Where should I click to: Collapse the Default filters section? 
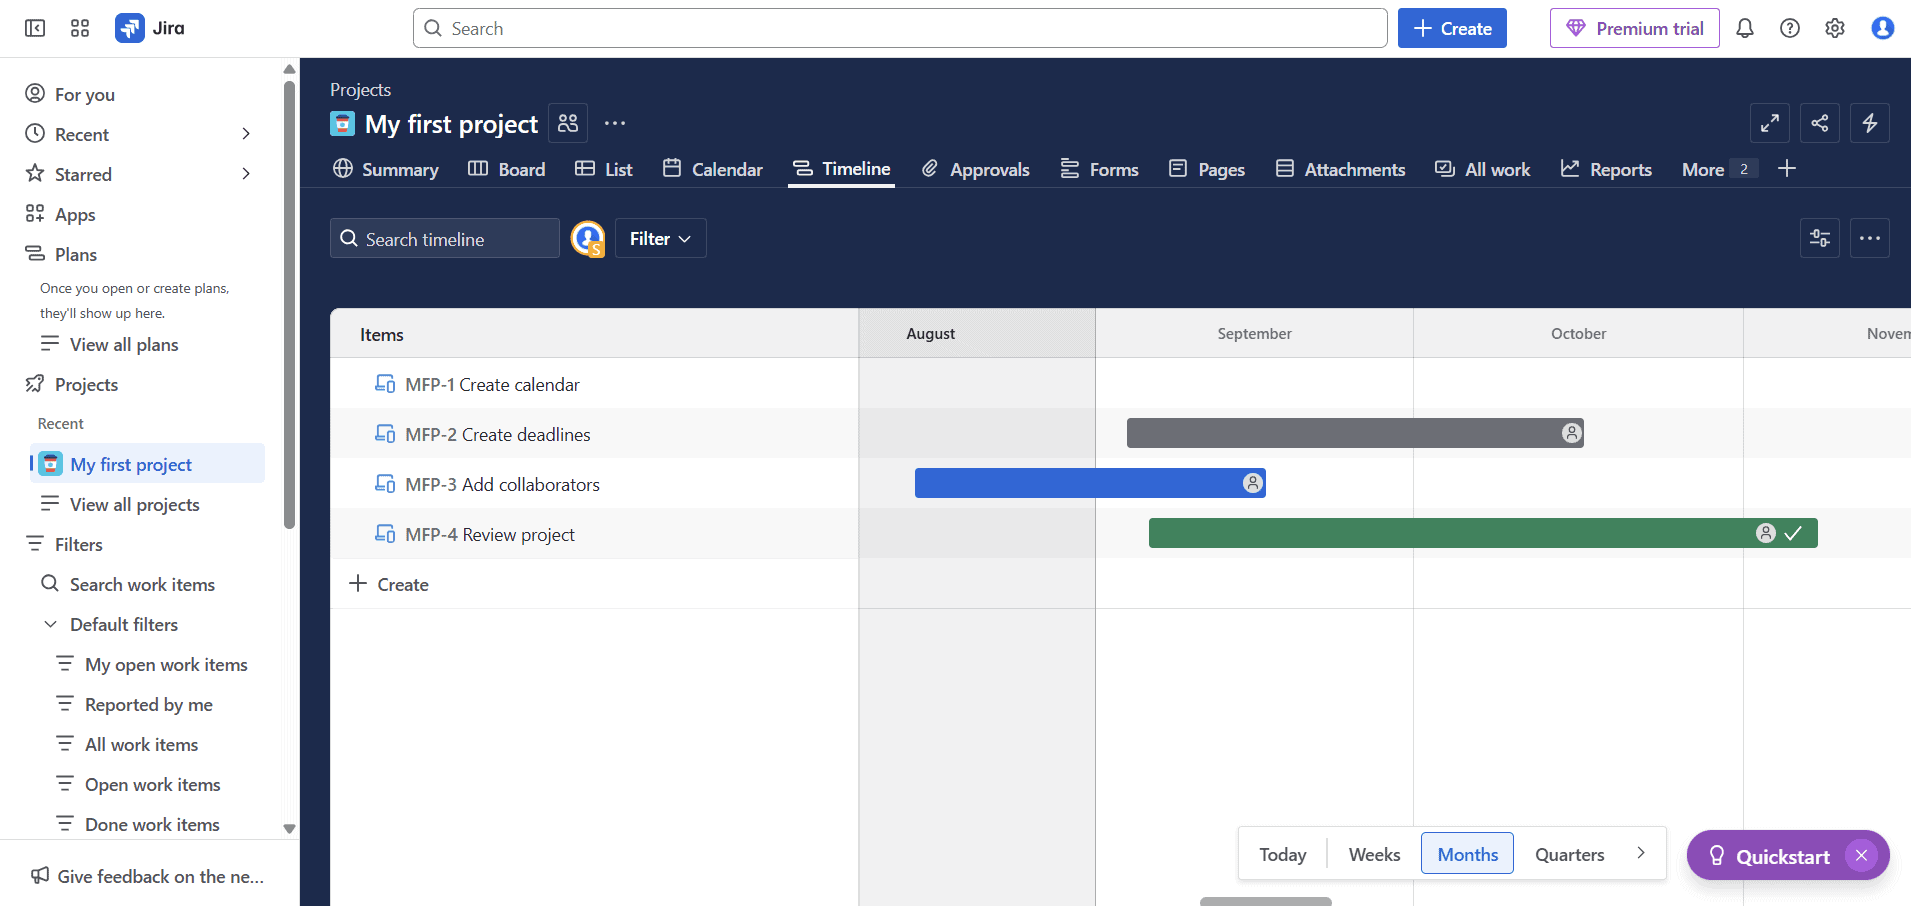pos(50,624)
